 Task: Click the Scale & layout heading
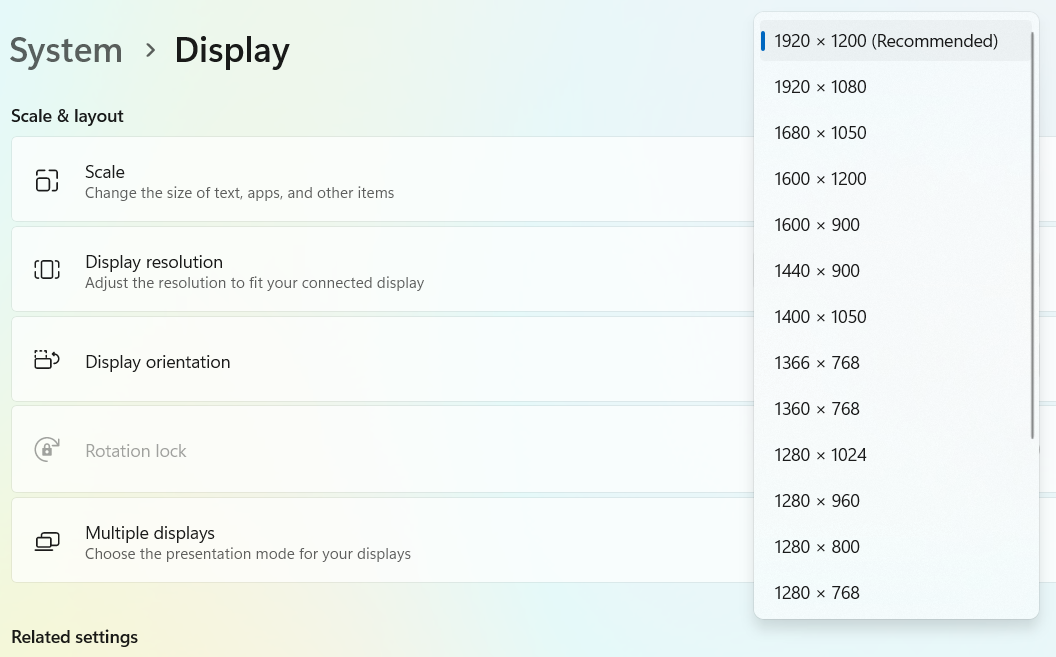67,116
